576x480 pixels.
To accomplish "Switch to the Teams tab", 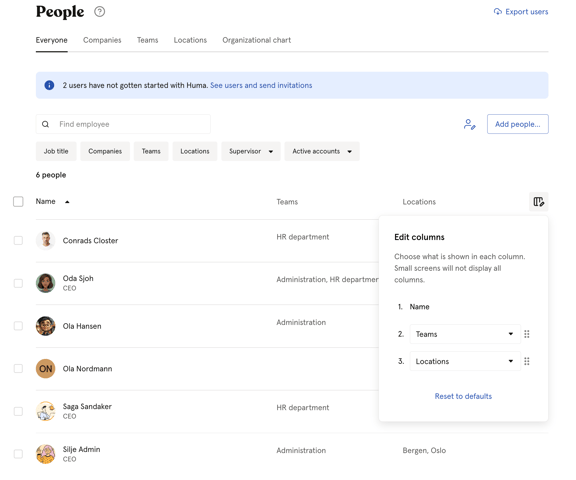I will (148, 40).
